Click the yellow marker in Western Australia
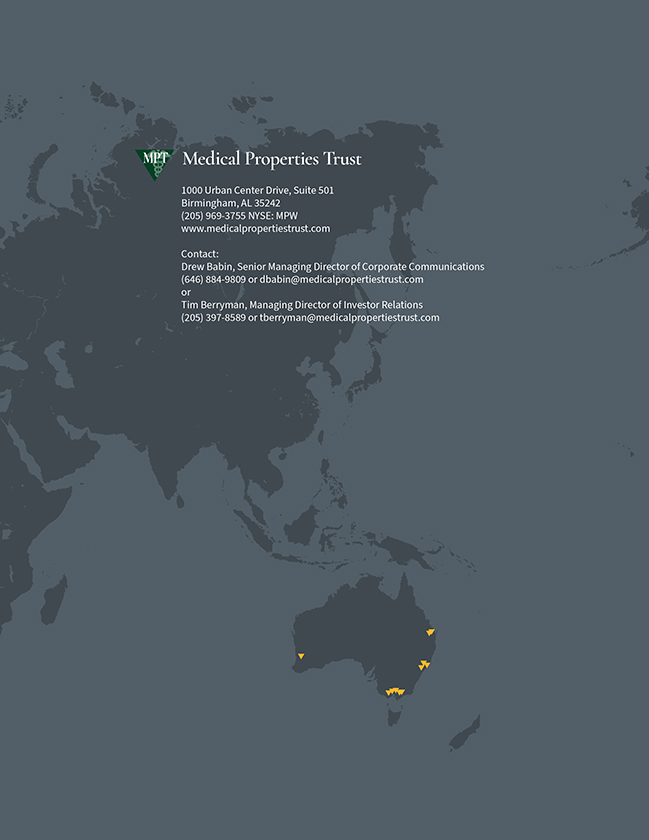Screen dimensions: 649x840 300,657
